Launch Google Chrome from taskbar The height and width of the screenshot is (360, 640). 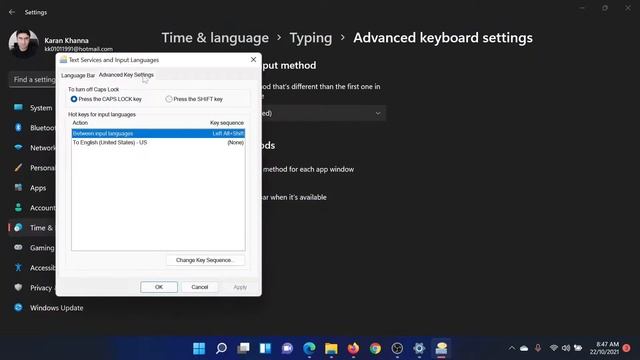[x=376, y=348]
